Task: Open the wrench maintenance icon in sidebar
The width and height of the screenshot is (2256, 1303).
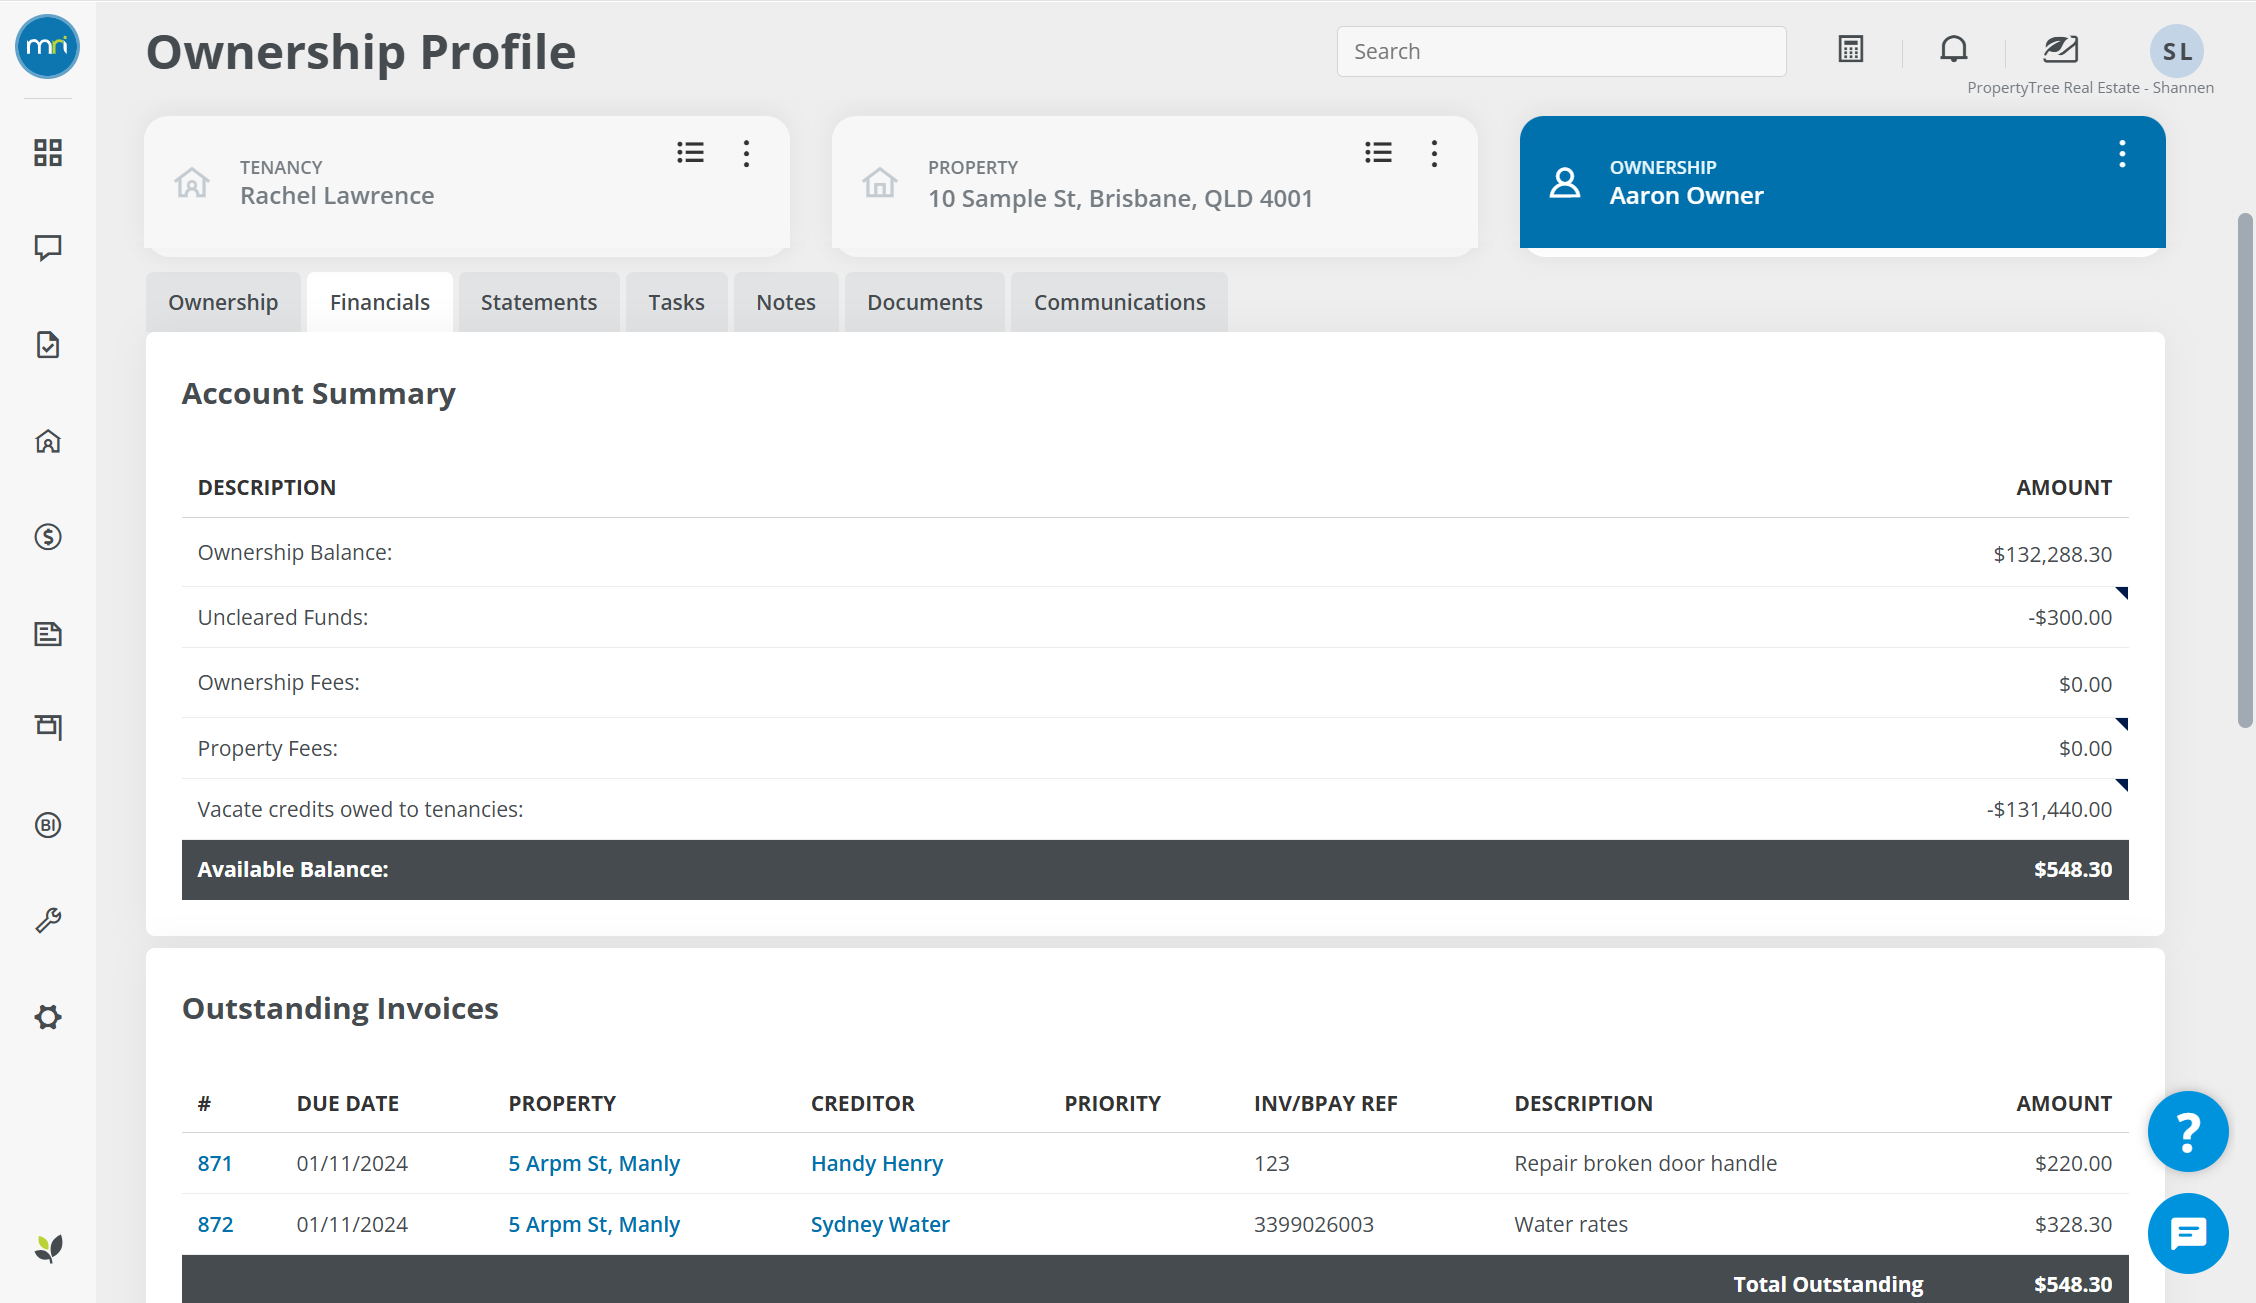Action: [48, 920]
